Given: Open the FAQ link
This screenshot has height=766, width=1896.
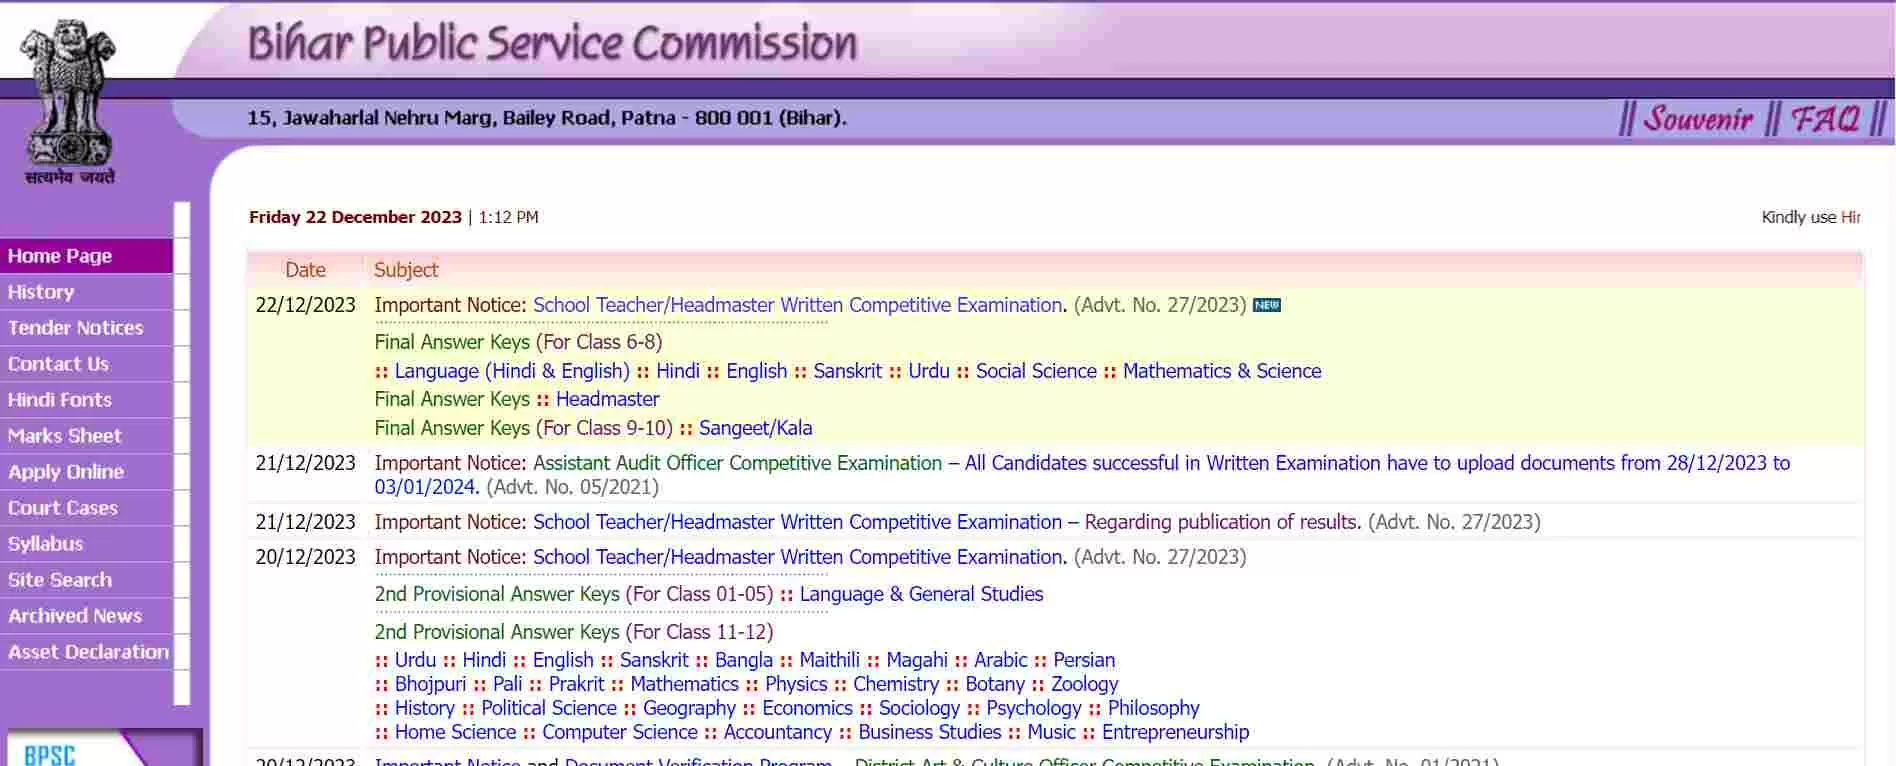Looking at the screenshot, I should coord(1825,119).
